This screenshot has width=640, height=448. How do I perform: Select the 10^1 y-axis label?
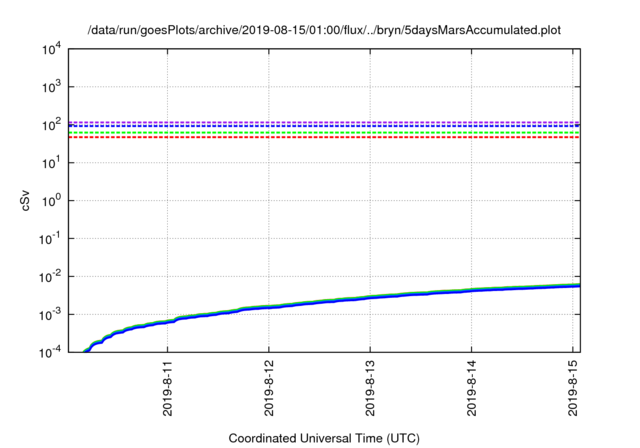51,163
